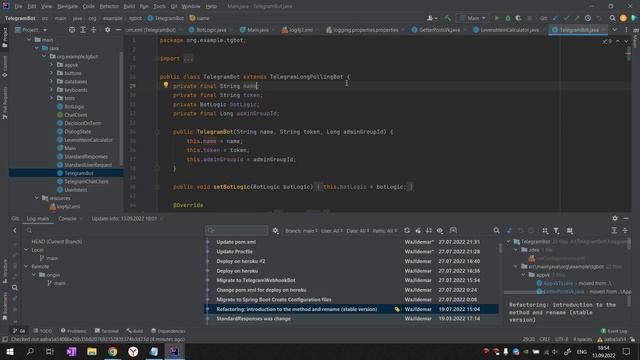Collapse the Local branches node
640x360 pixels.
(x=27, y=250)
